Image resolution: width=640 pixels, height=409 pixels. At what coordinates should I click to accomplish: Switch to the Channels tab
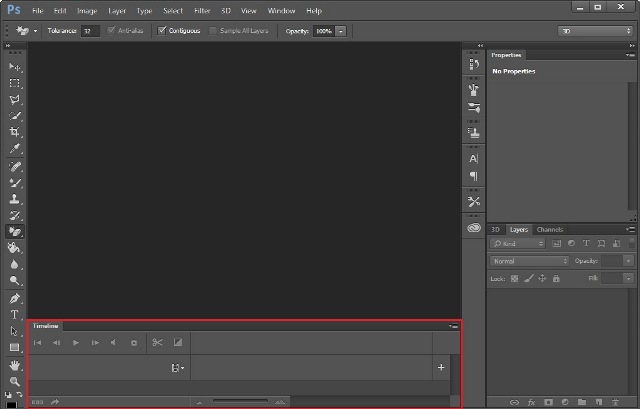point(550,229)
